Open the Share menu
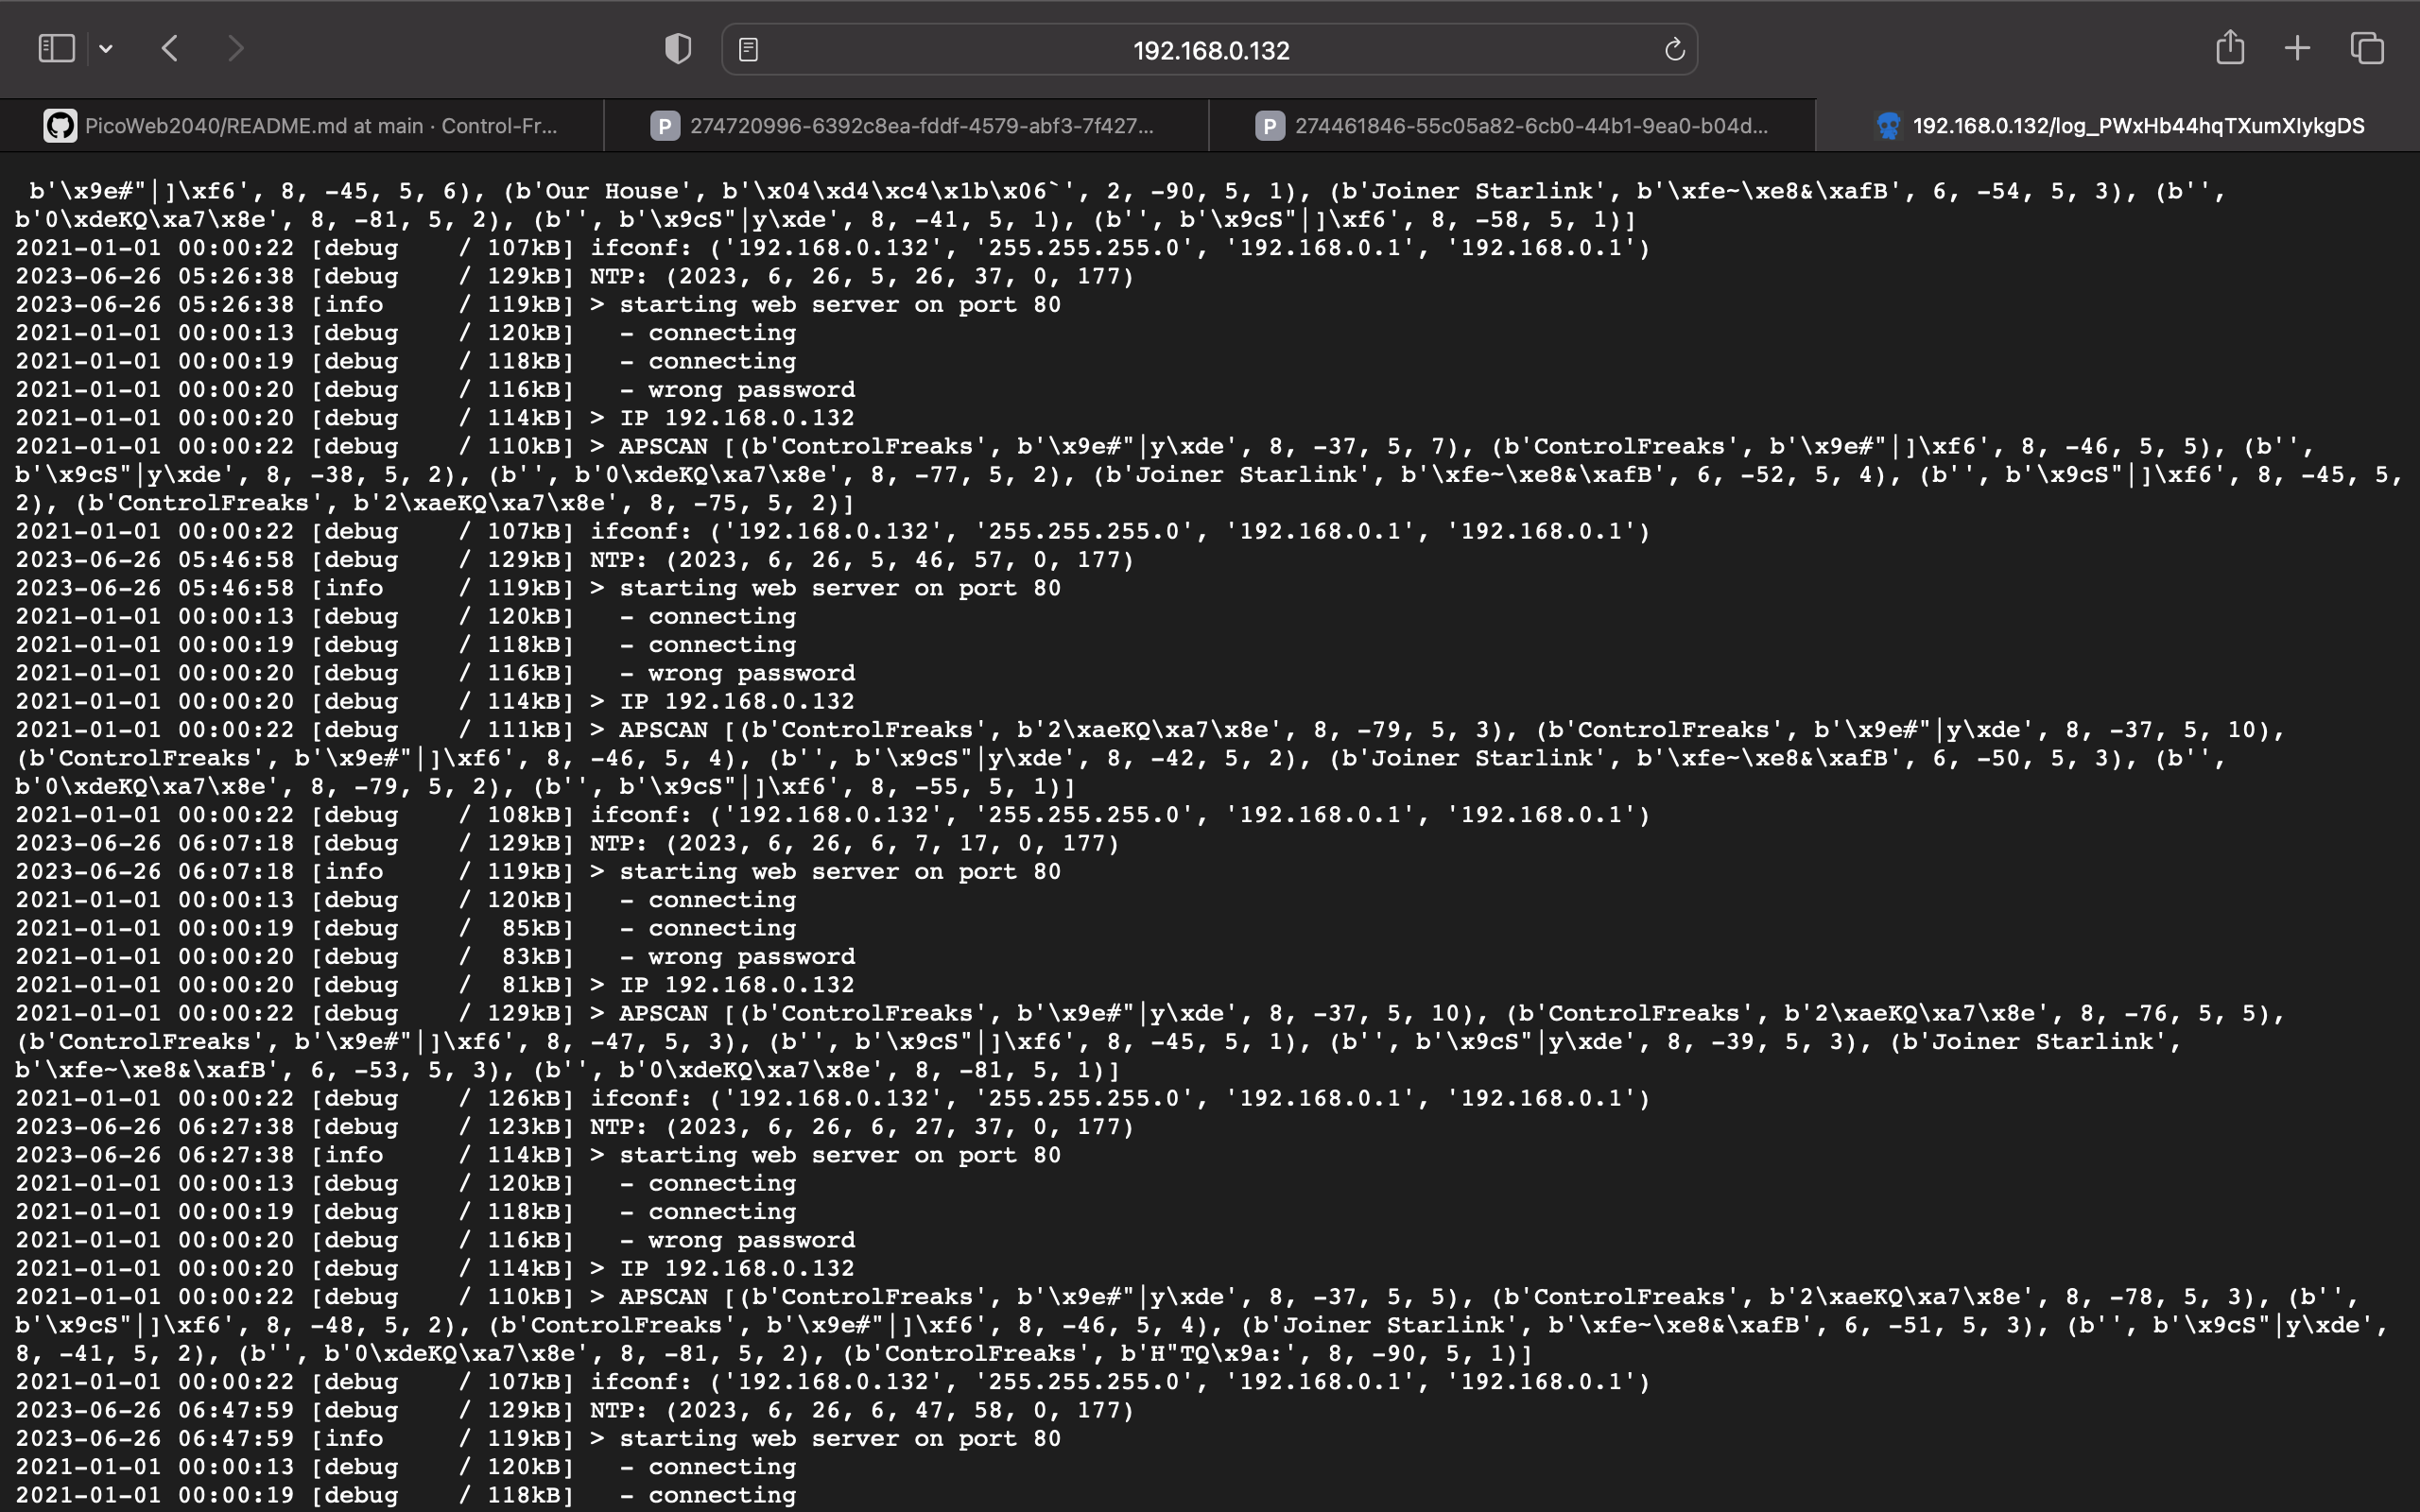 point(2228,46)
